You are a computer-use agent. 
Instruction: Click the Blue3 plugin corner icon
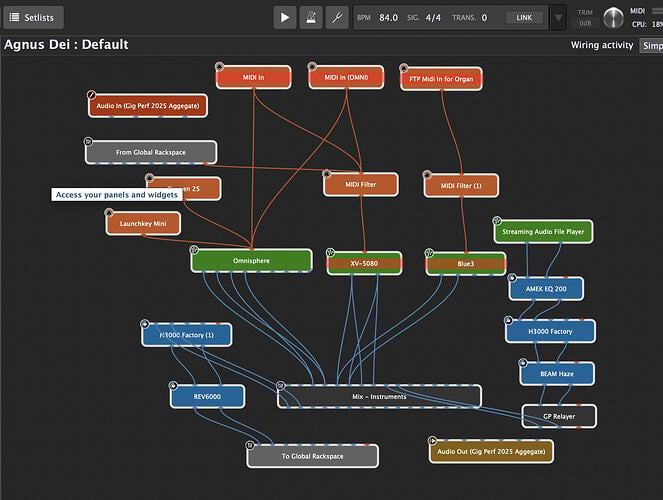click(x=429, y=253)
